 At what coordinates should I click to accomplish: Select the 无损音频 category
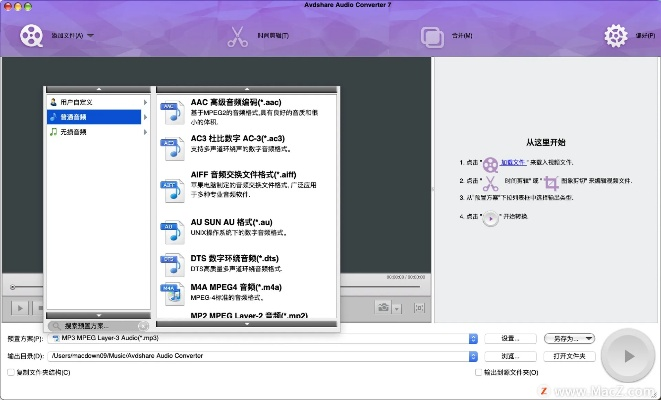(94, 132)
